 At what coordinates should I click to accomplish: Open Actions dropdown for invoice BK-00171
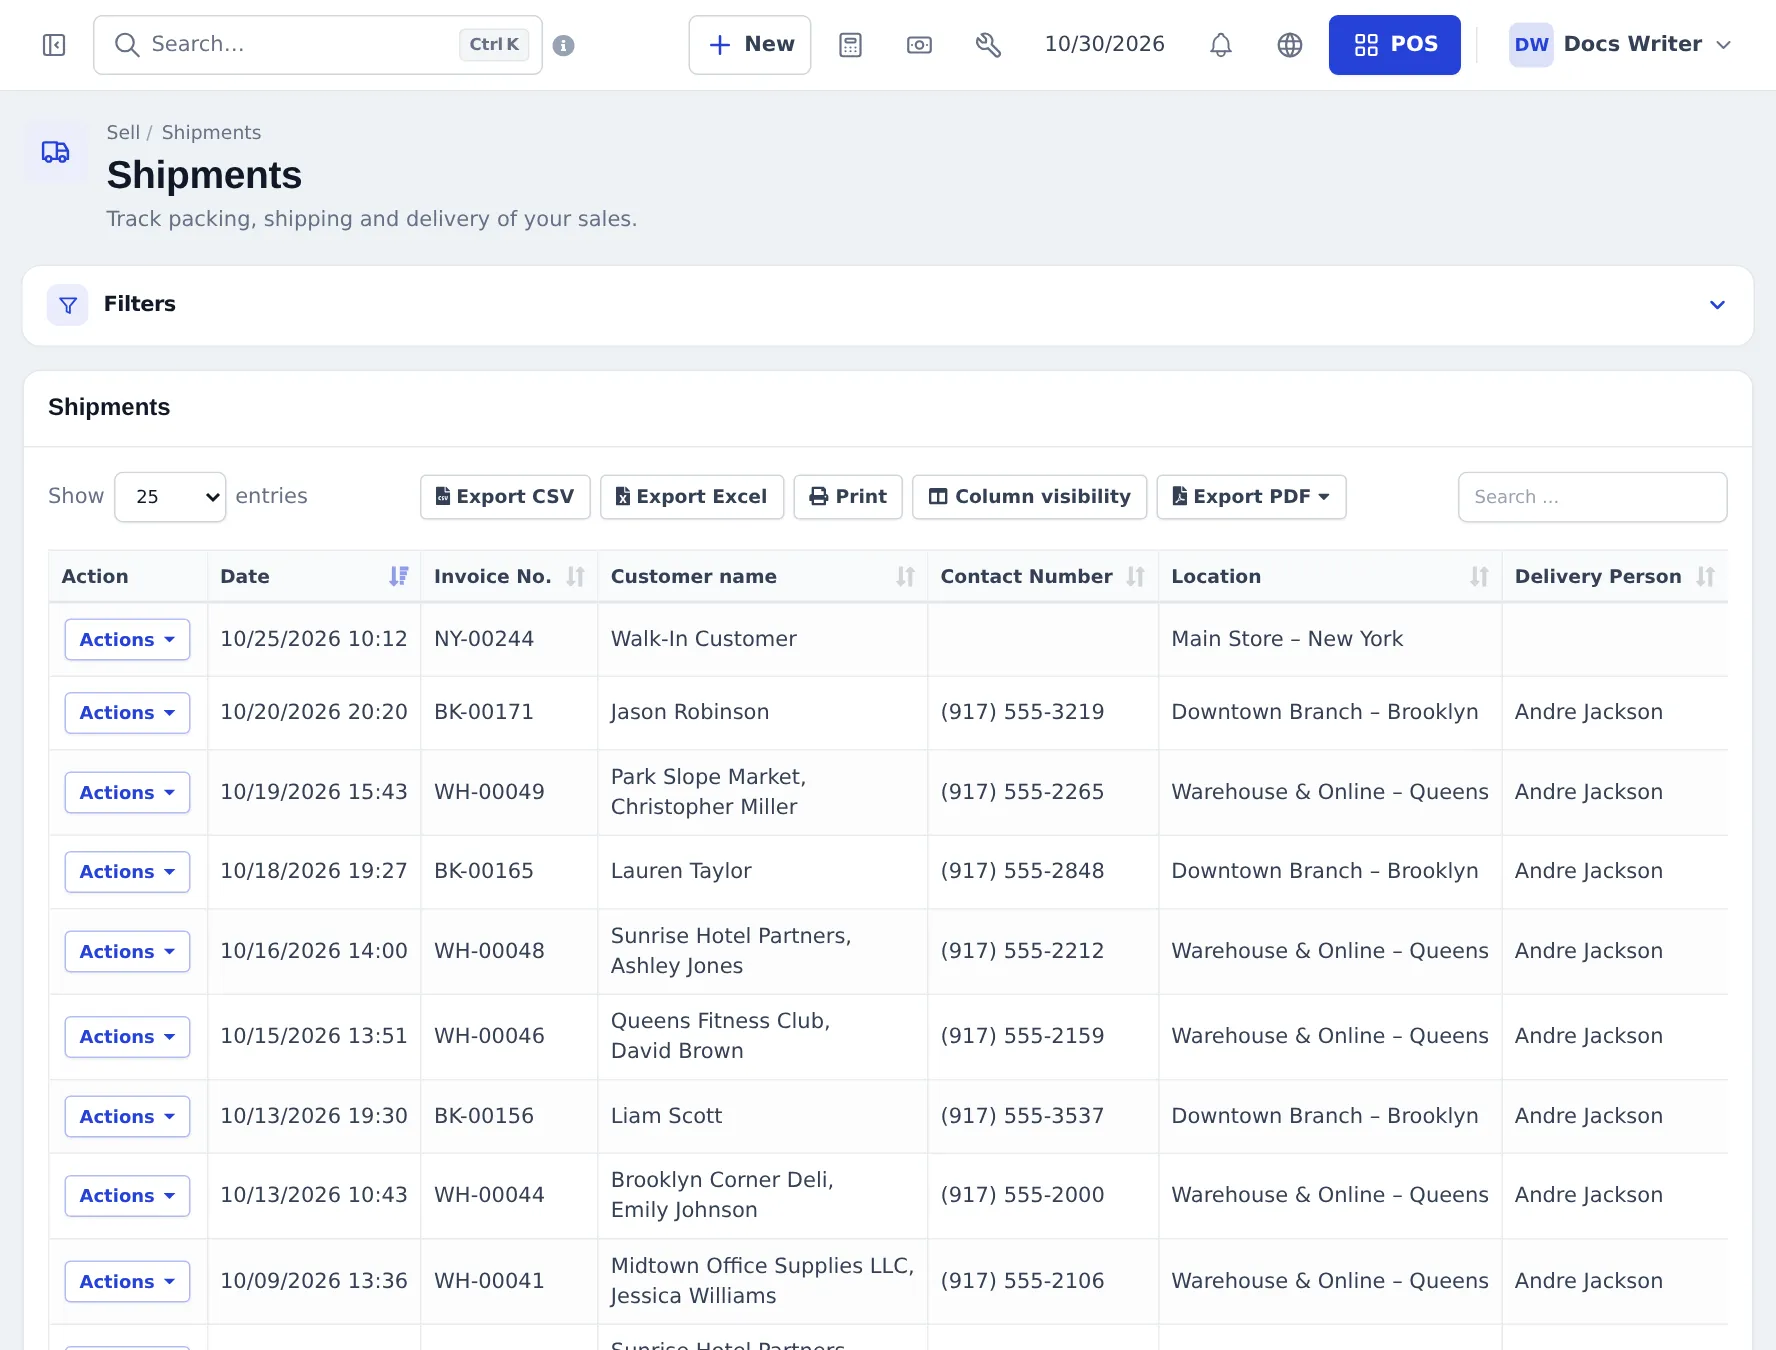127,713
